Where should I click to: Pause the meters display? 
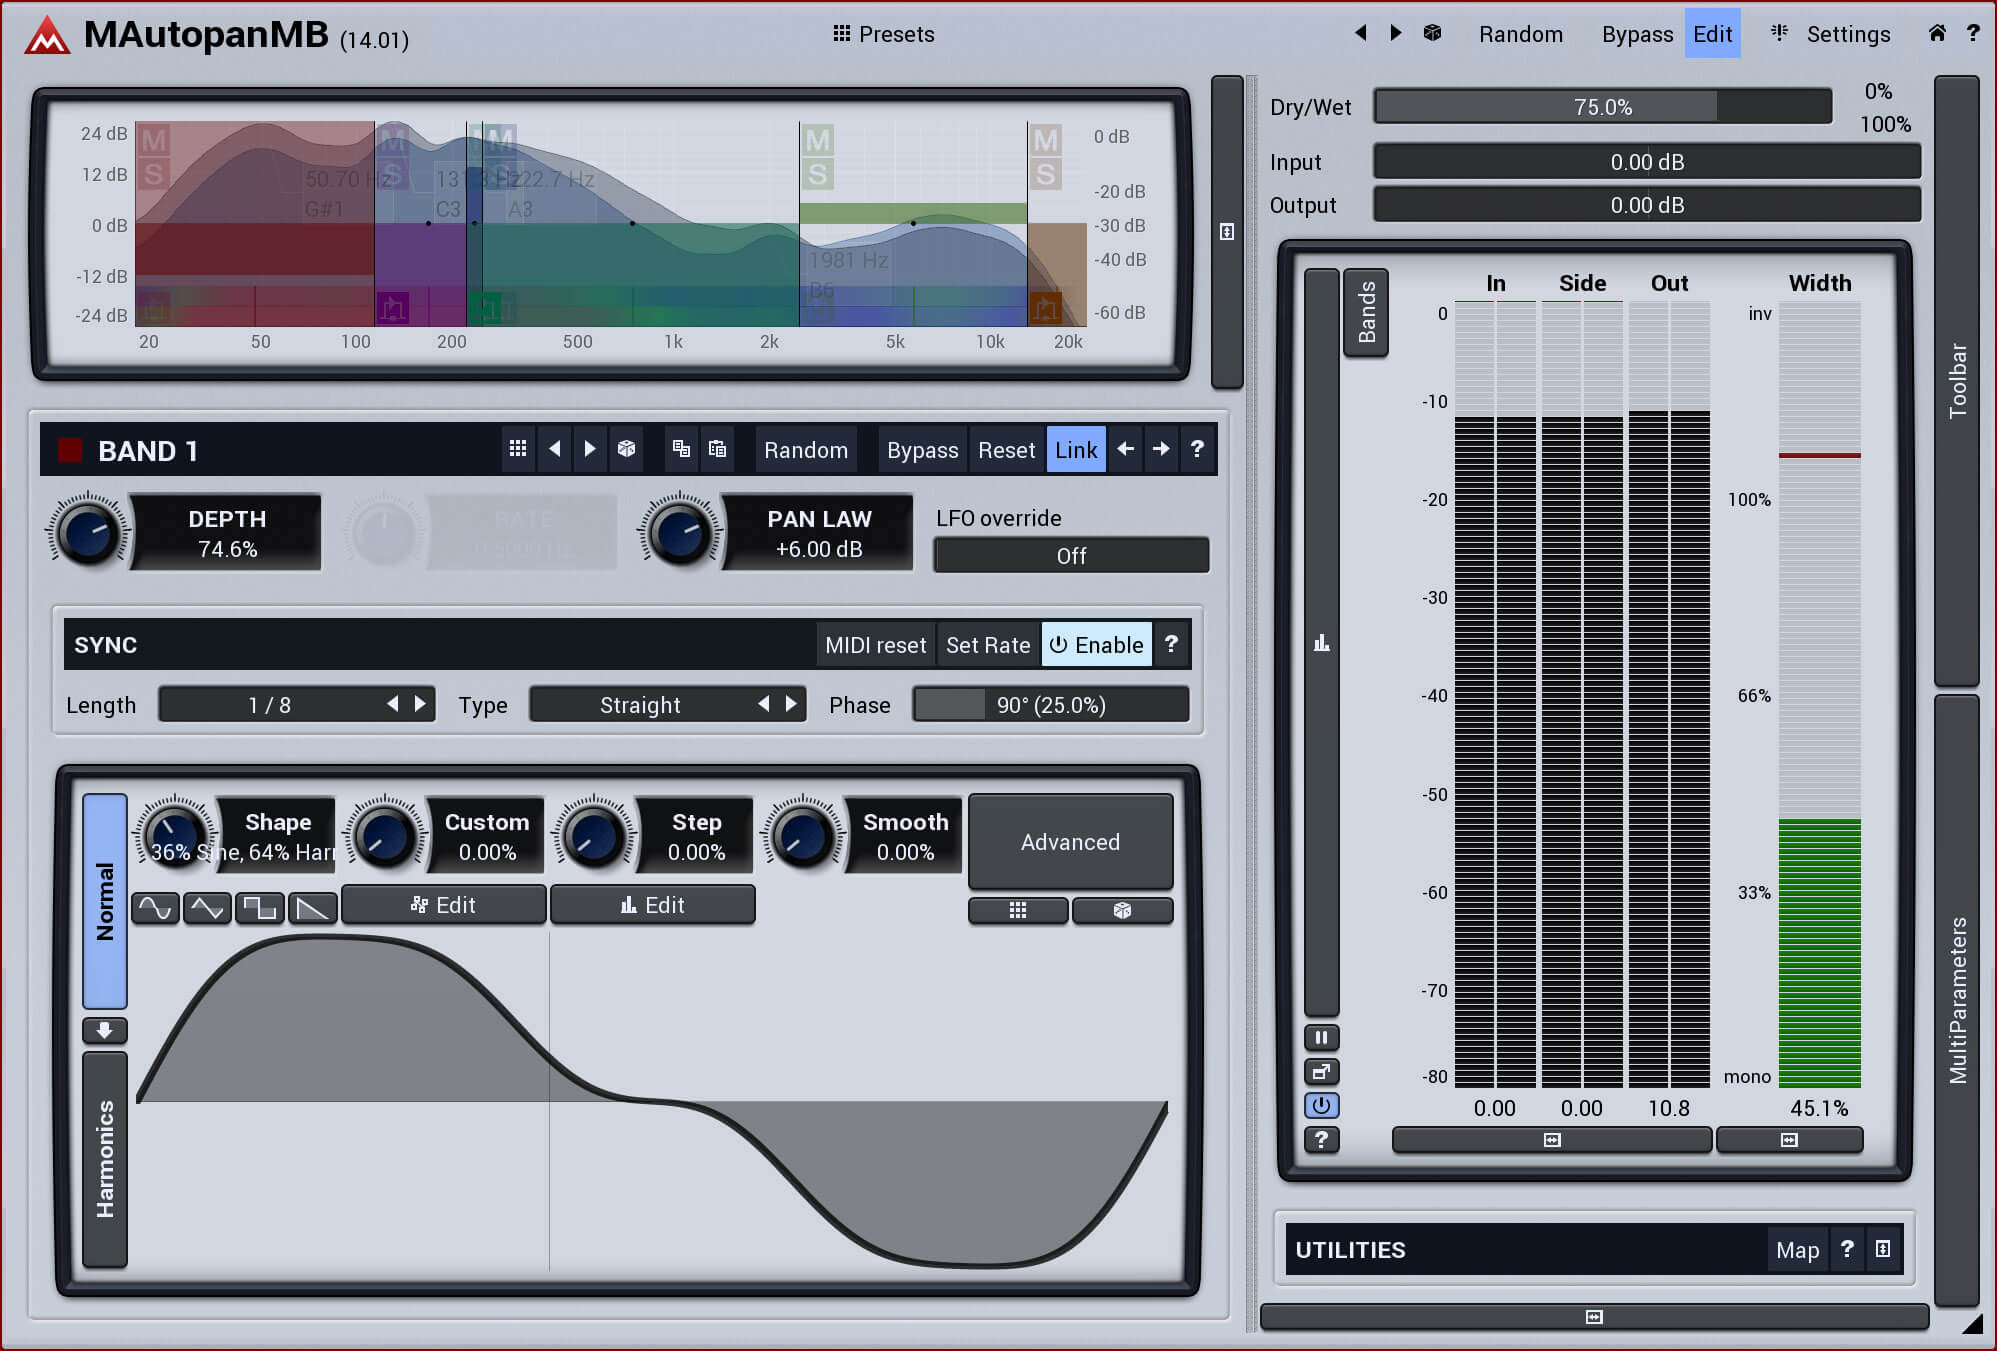[x=1321, y=1038]
